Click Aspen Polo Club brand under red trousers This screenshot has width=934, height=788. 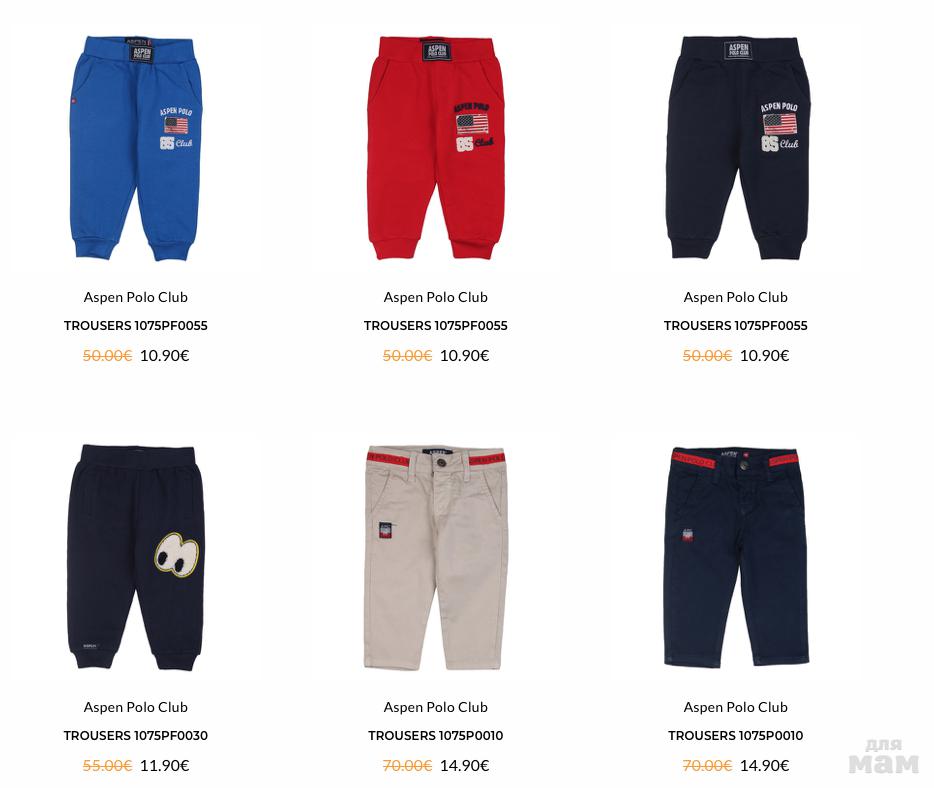click(435, 297)
